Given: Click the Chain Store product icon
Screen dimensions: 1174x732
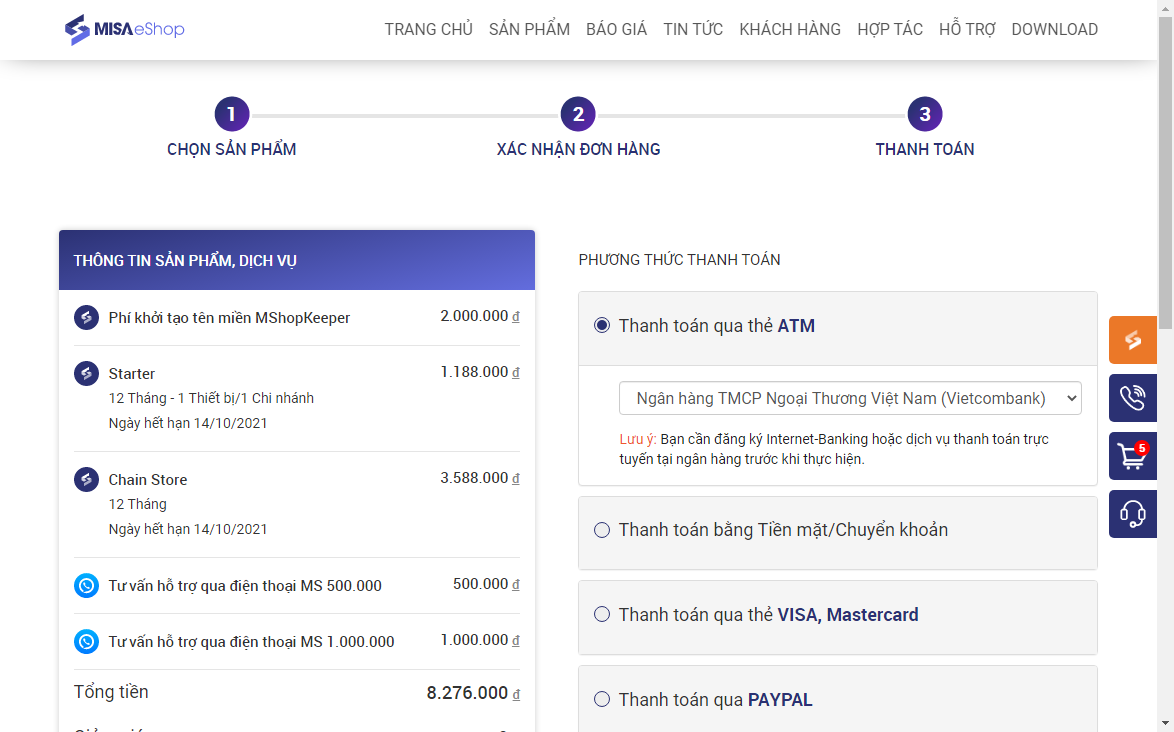Looking at the screenshot, I should tap(86, 479).
